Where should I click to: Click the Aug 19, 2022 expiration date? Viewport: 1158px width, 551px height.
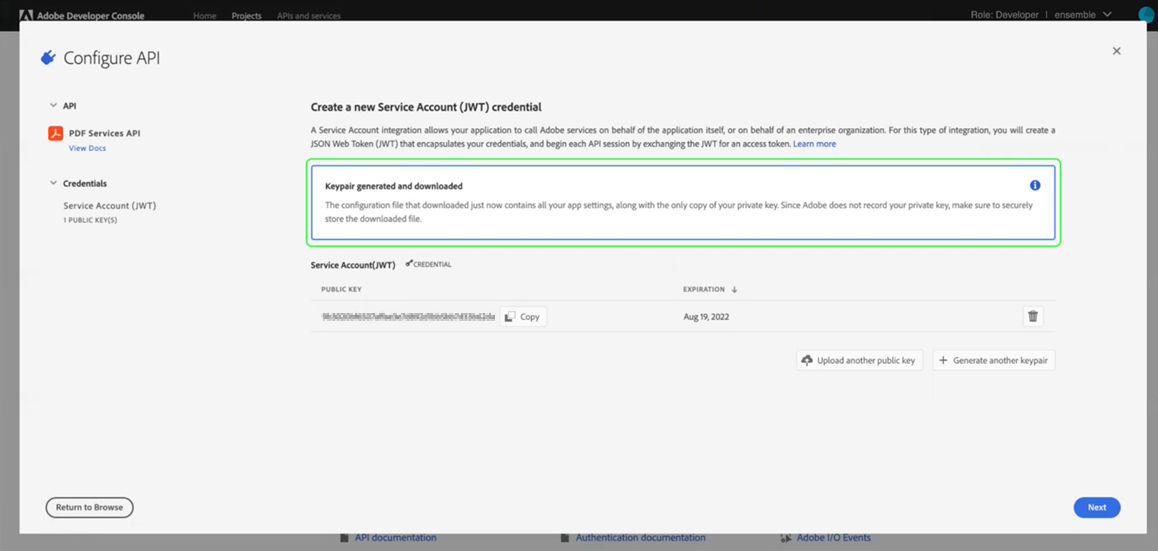tap(707, 317)
